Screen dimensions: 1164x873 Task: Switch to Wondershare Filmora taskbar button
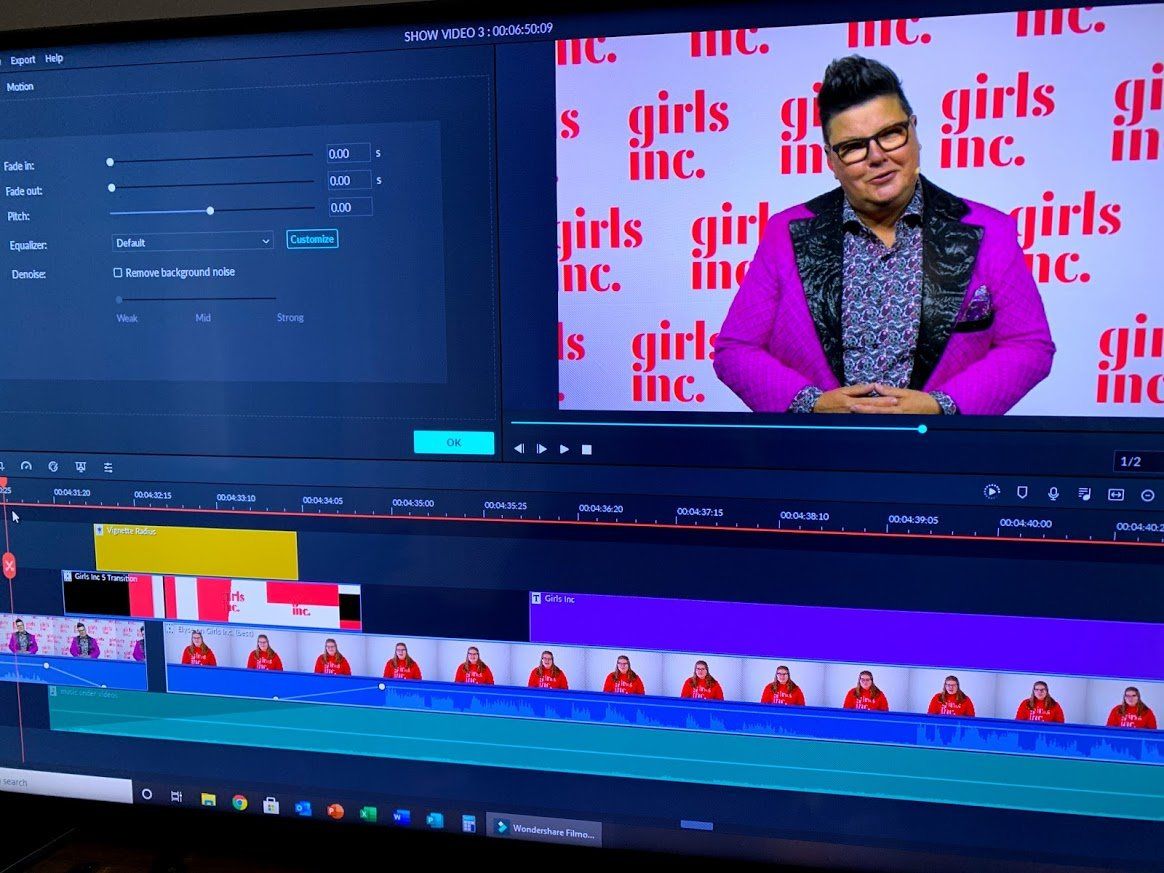point(544,831)
